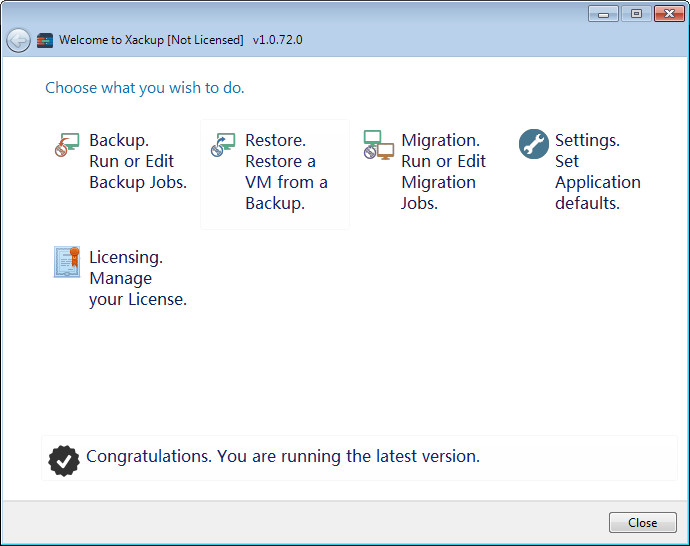
Task: Click the latest-version checkmark badge icon
Action: tap(64, 459)
